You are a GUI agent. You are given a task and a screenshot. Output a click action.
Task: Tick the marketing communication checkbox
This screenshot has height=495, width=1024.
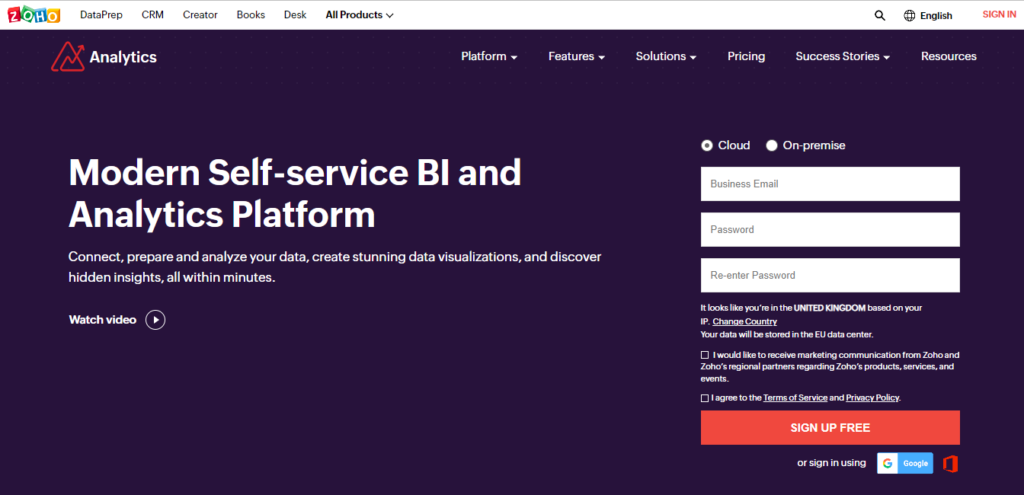705,355
